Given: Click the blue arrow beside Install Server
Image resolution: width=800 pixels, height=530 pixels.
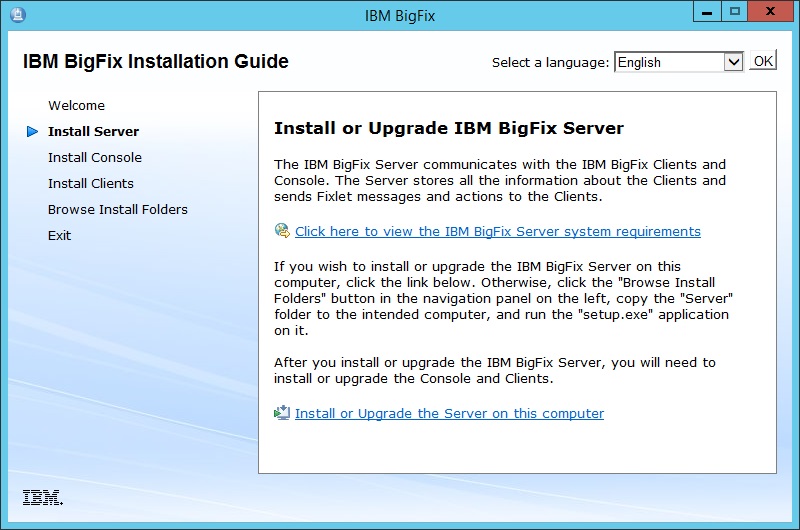Looking at the screenshot, I should point(33,131).
